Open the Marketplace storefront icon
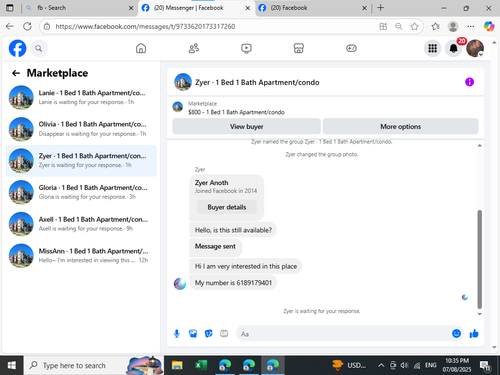The image size is (500, 375). pos(299,49)
